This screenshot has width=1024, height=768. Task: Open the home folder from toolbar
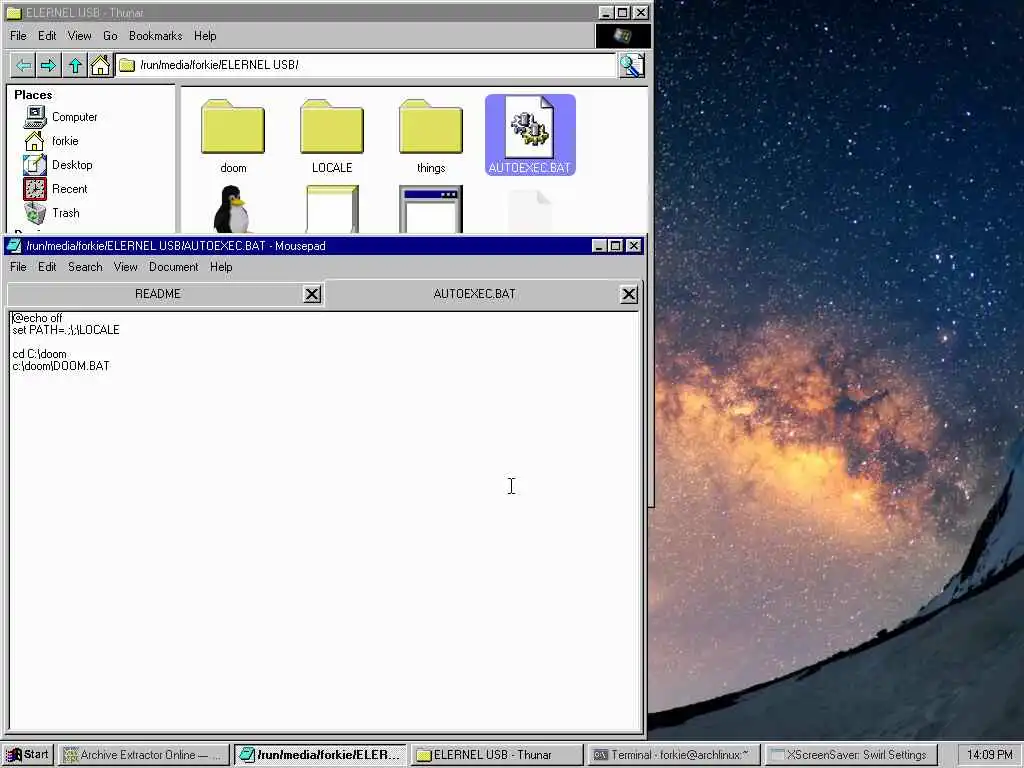click(100, 65)
